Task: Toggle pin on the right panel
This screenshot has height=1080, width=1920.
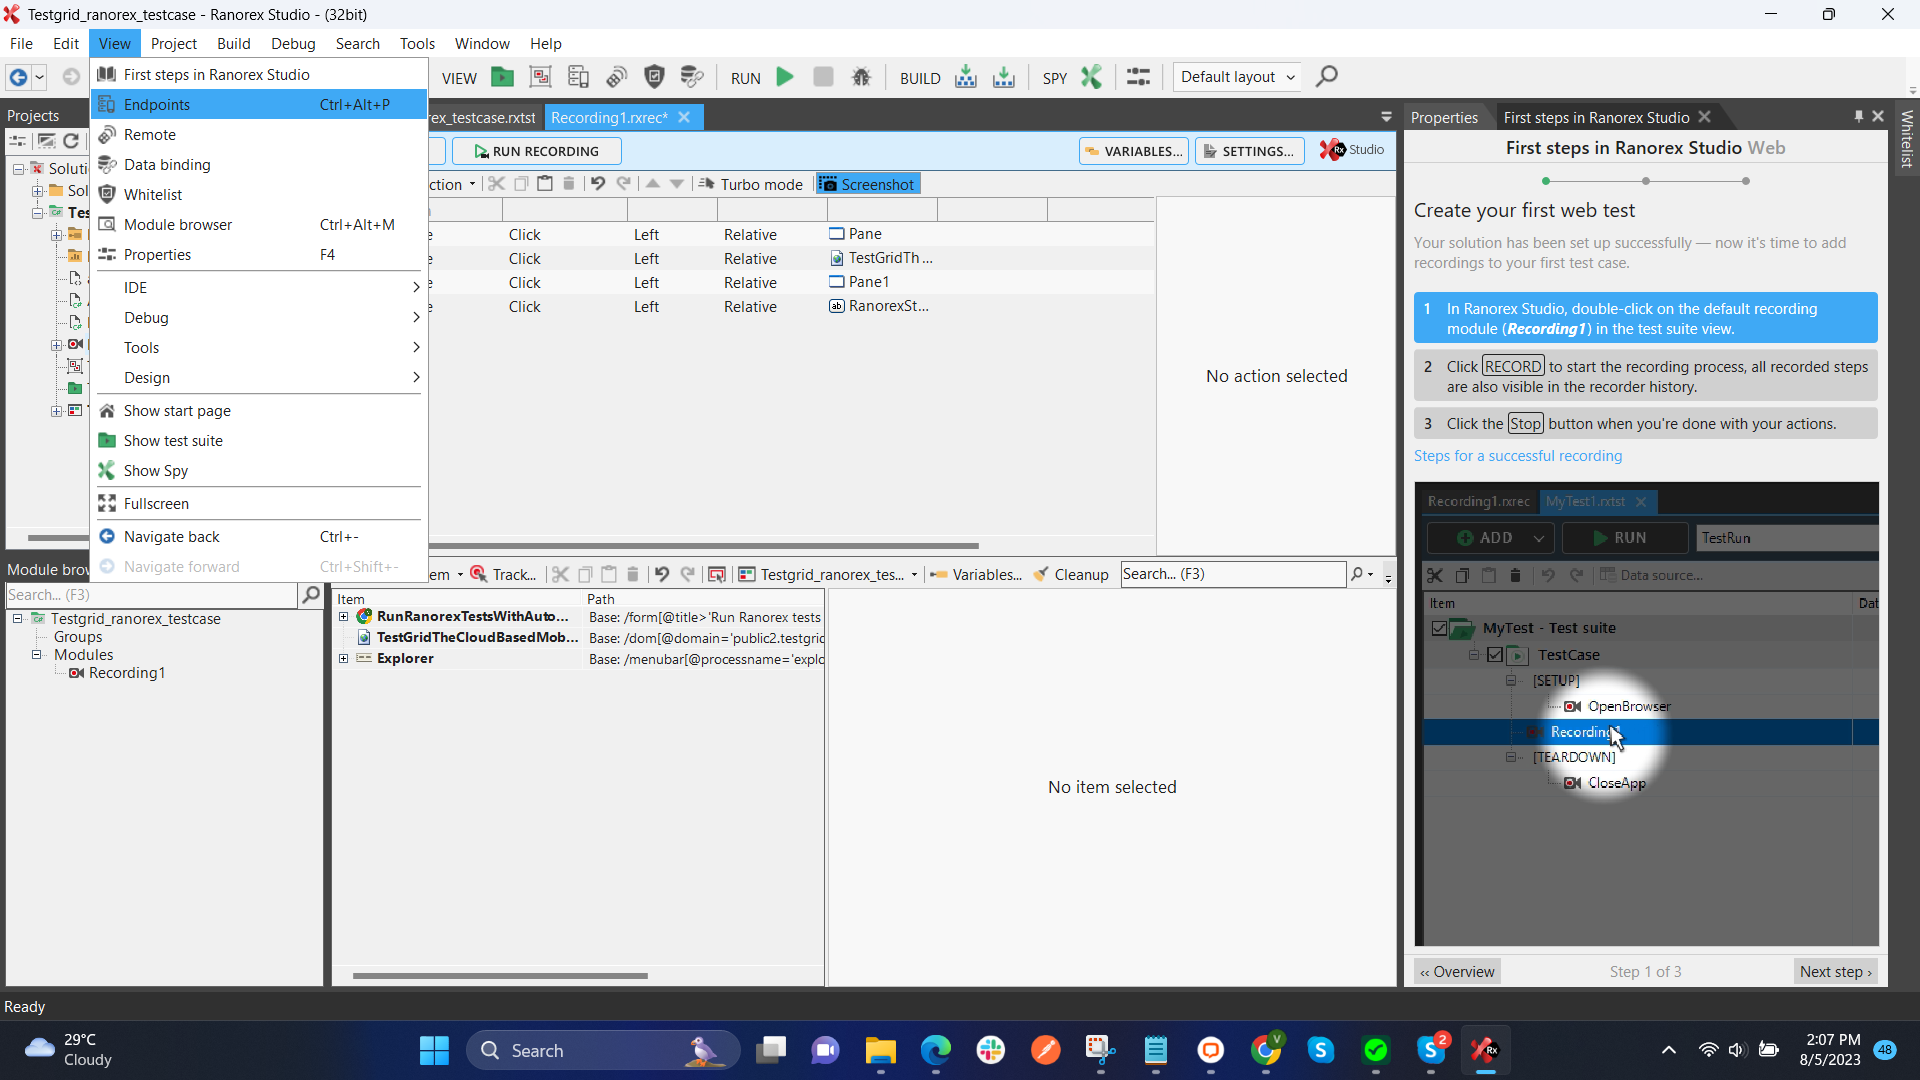Action: pyautogui.click(x=1859, y=117)
